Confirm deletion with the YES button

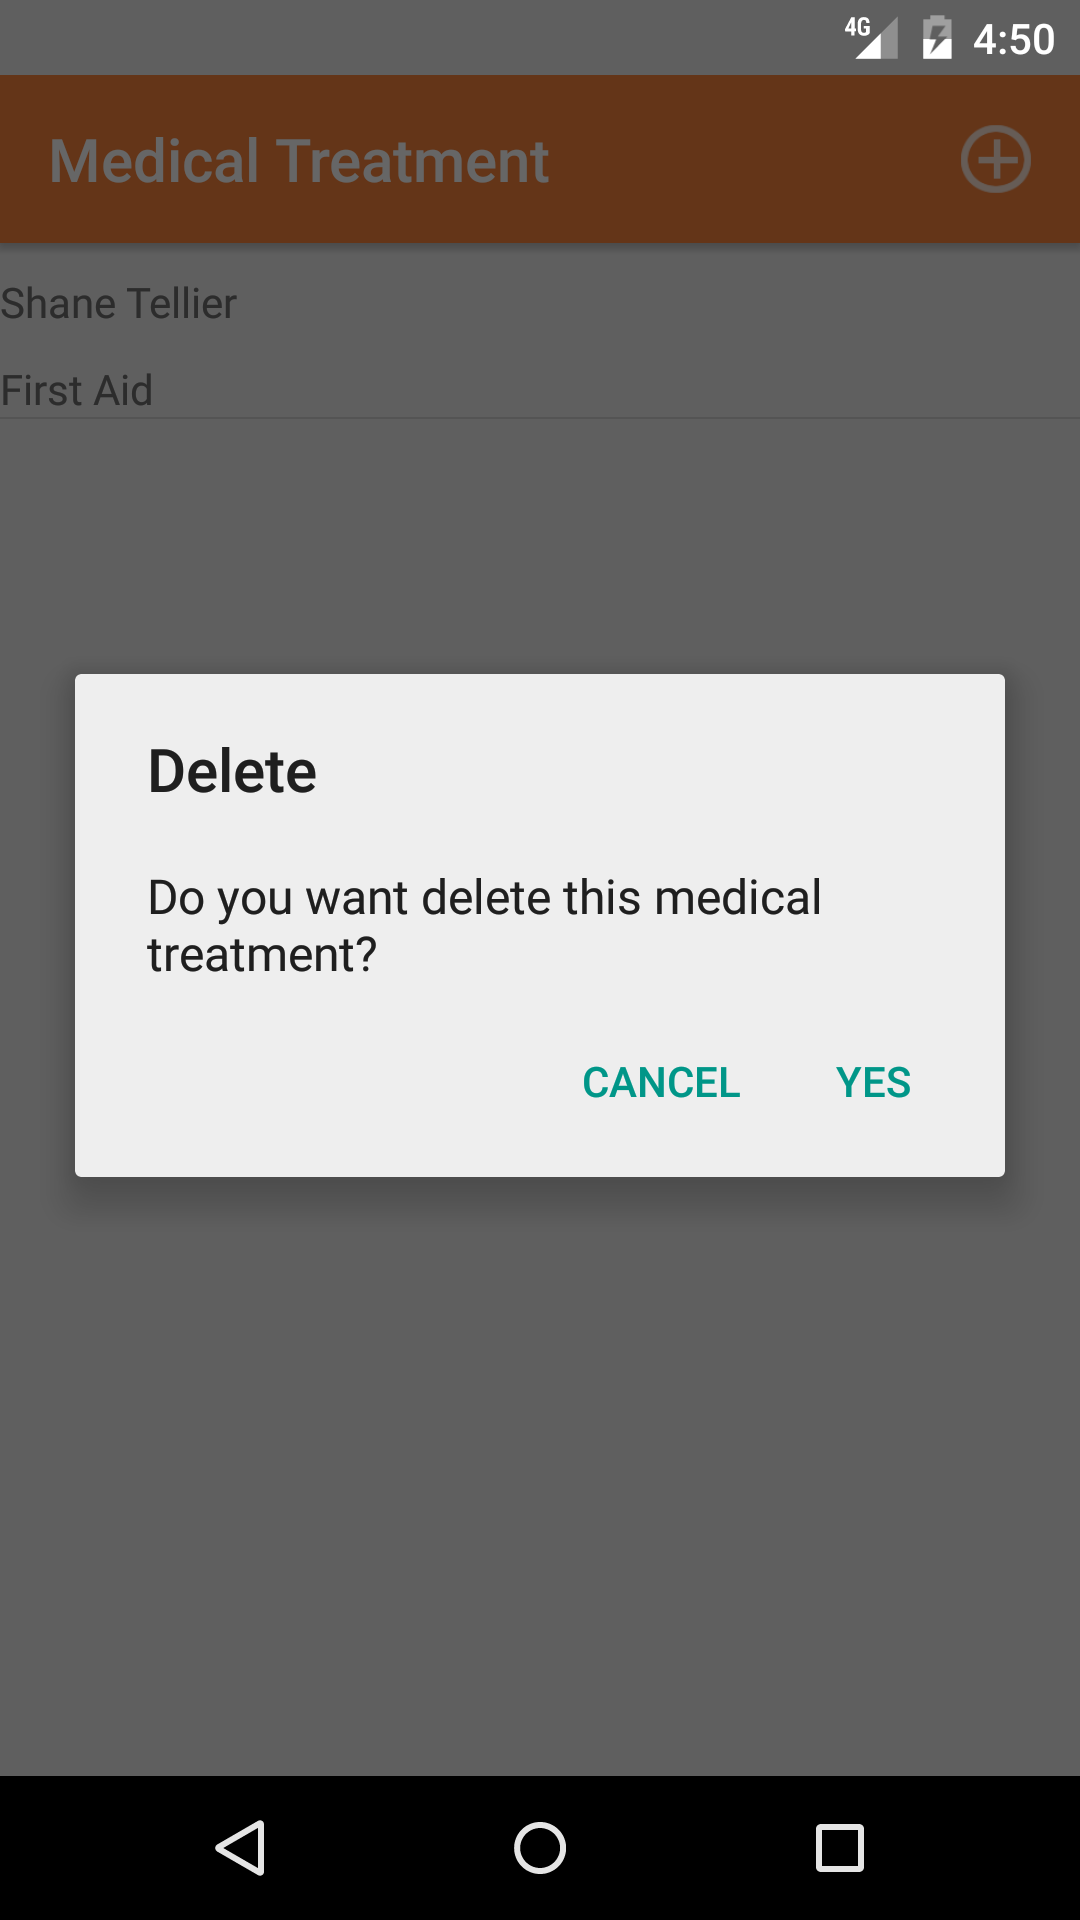pos(873,1083)
